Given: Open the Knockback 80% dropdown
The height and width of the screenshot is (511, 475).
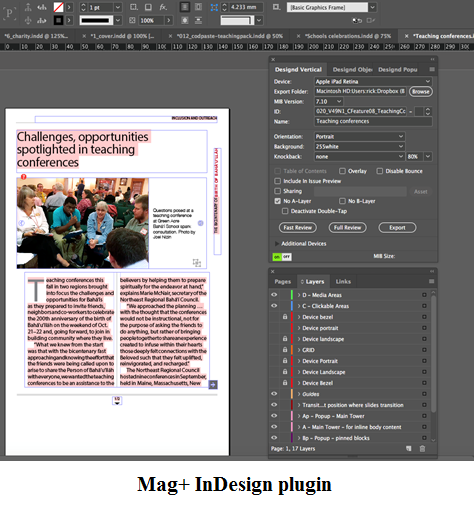Looking at the screenshot, I should 428,156.
